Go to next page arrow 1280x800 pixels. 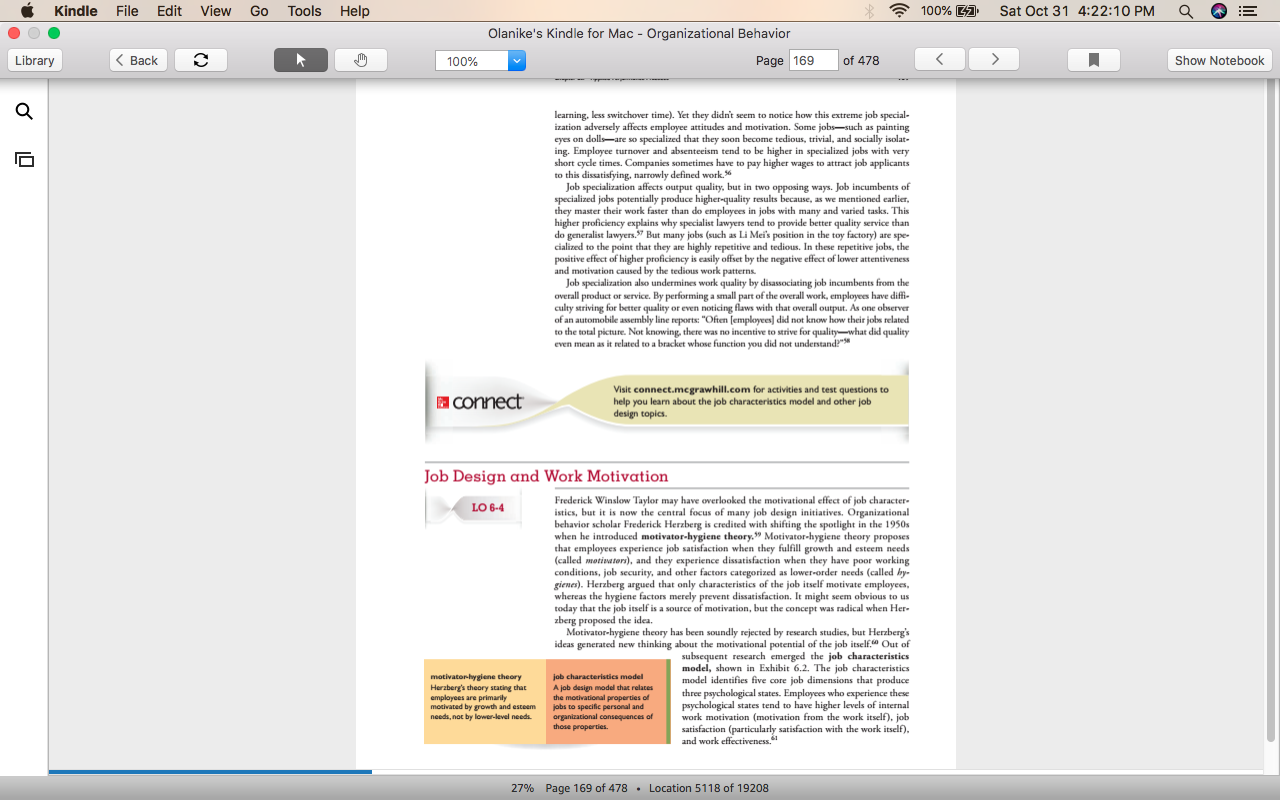pos(994,60)
